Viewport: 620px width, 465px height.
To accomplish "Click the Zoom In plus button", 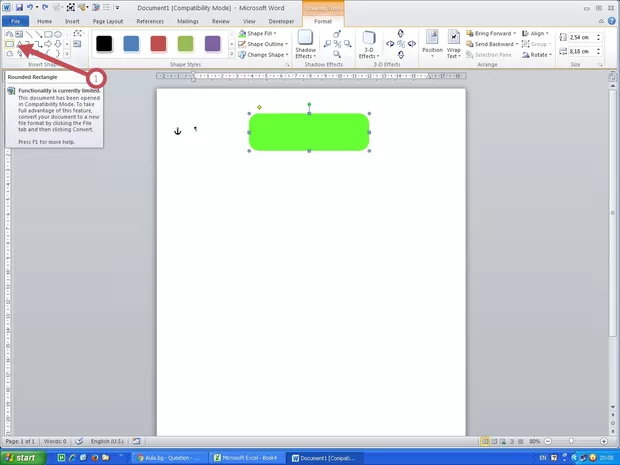I will 604,441.
